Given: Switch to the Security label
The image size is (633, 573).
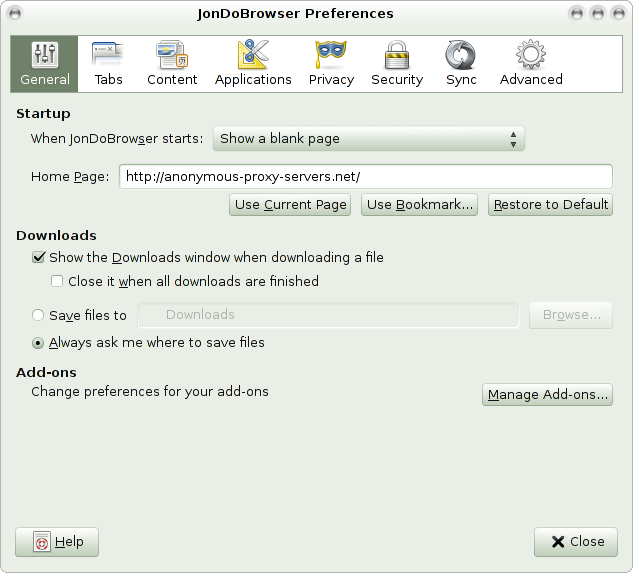Looking at the screenshot, I should tap(397, 80).
